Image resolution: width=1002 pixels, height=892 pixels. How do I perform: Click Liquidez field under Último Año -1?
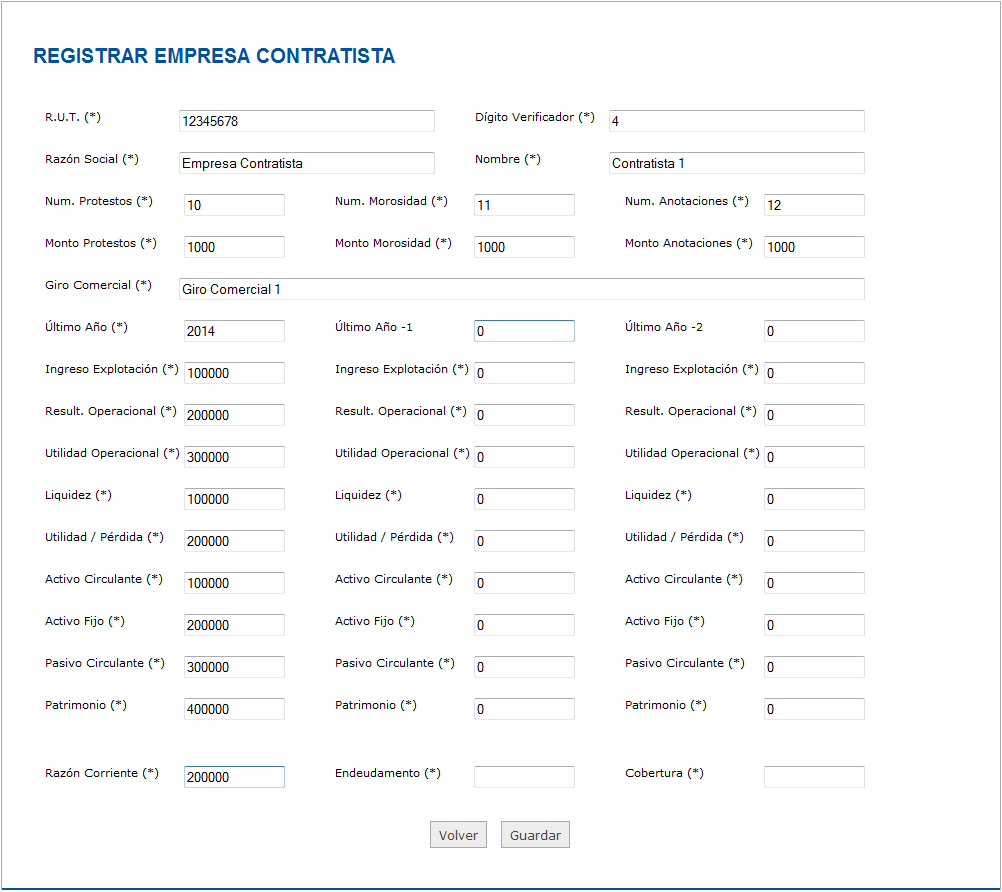[x=524, y=499]
